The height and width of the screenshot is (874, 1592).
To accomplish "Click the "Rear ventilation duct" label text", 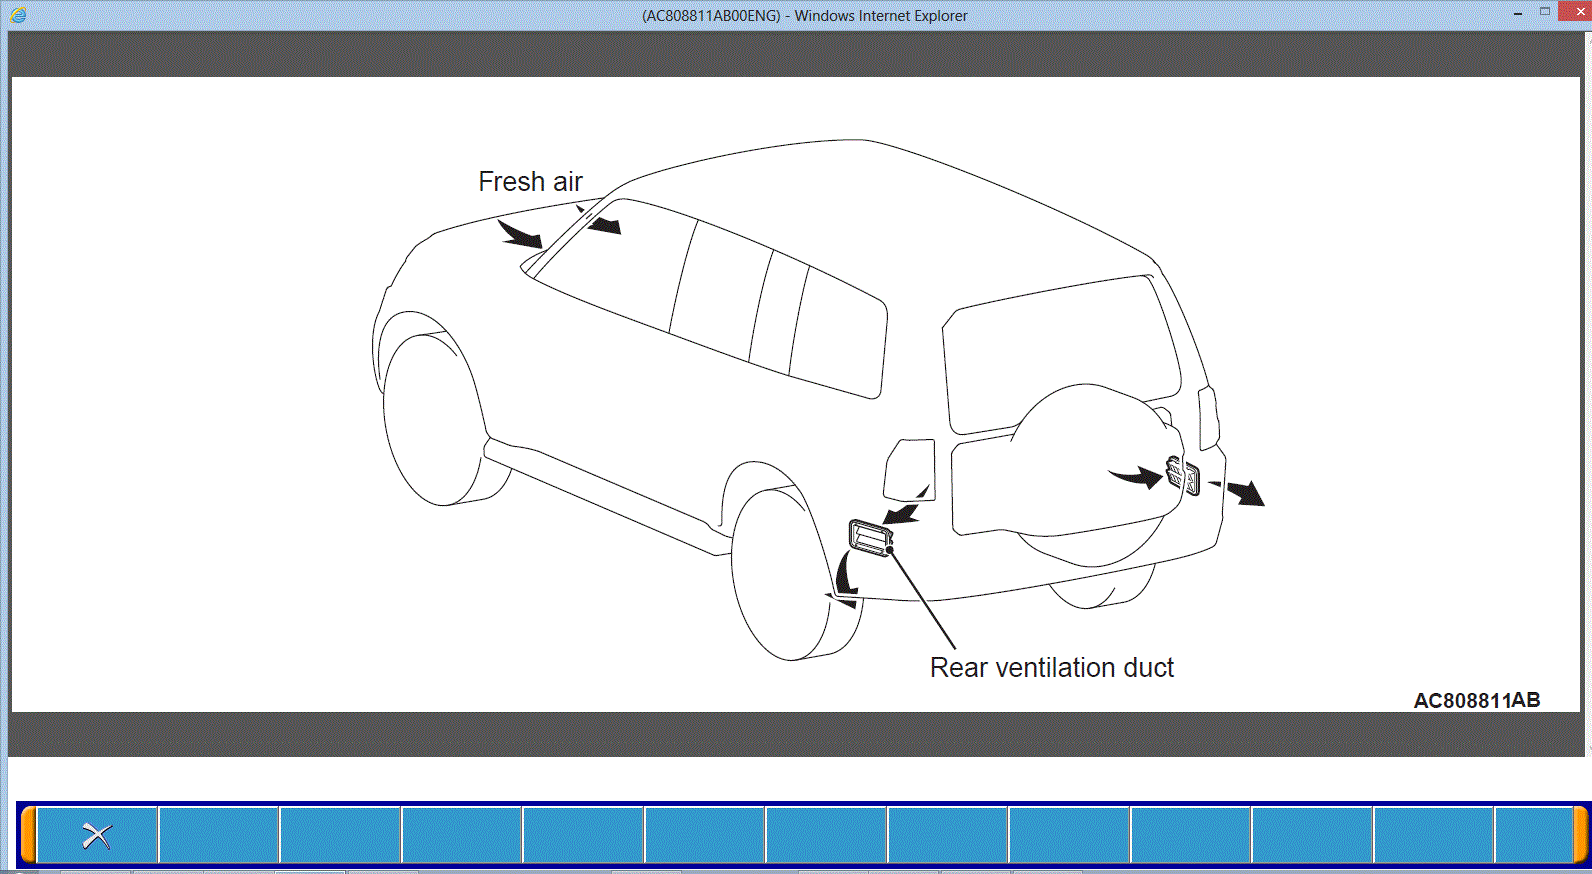I will 1051,668.
